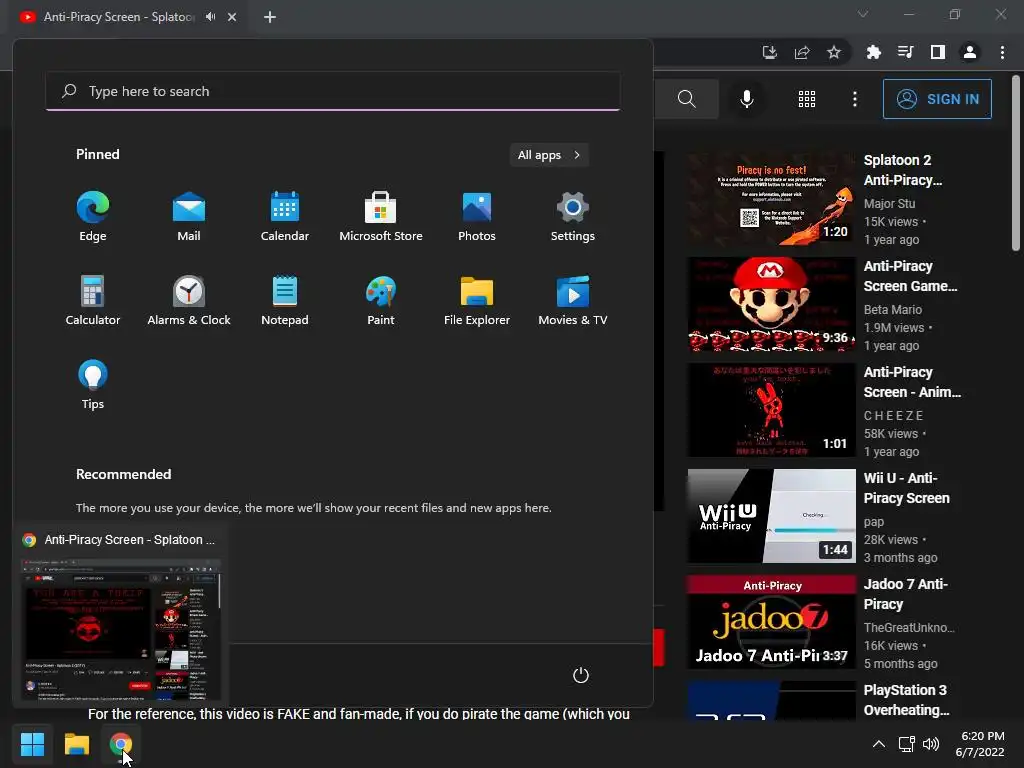1024x768 pixels.
Task: Open Jadoo 7 Anti-Piracy video
Action: point(771,622)
